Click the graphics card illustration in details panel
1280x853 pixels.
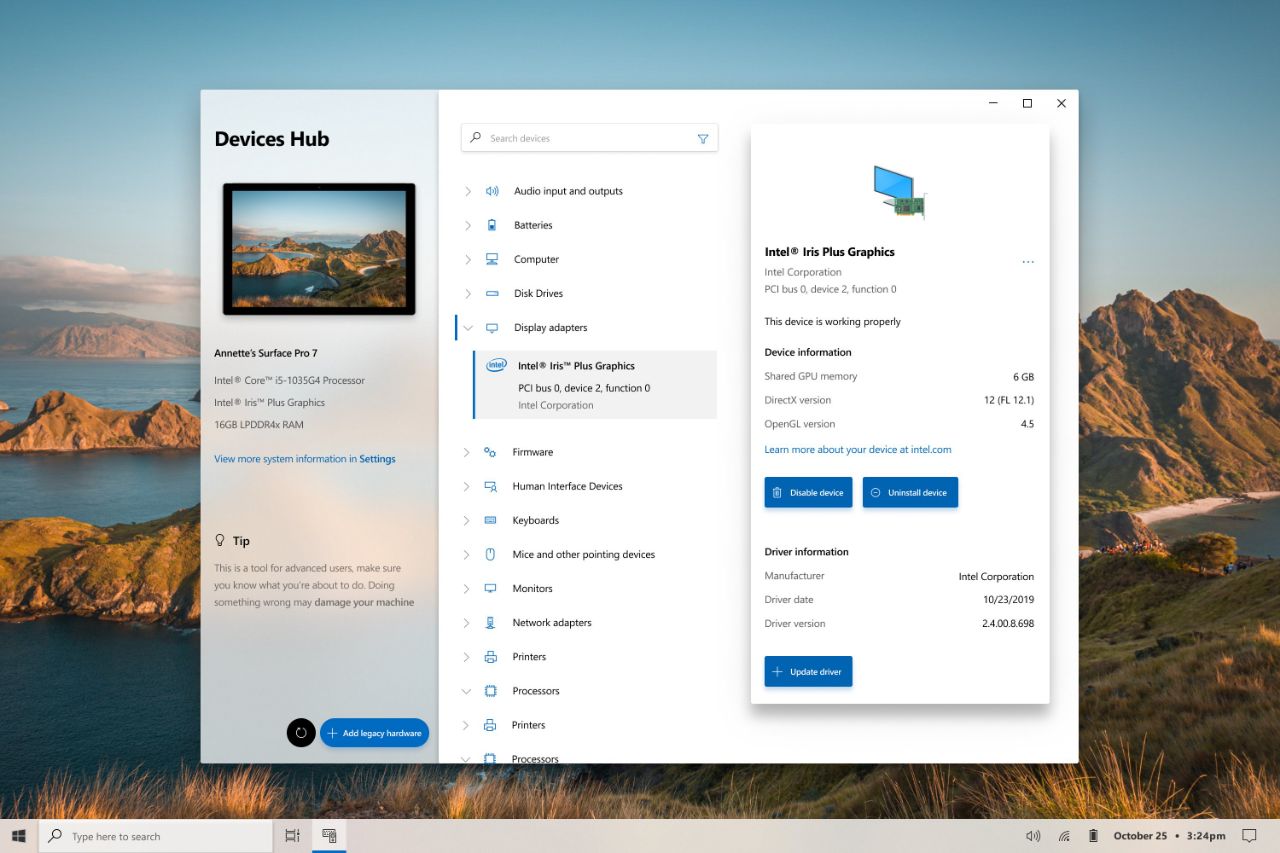(900, 192)
